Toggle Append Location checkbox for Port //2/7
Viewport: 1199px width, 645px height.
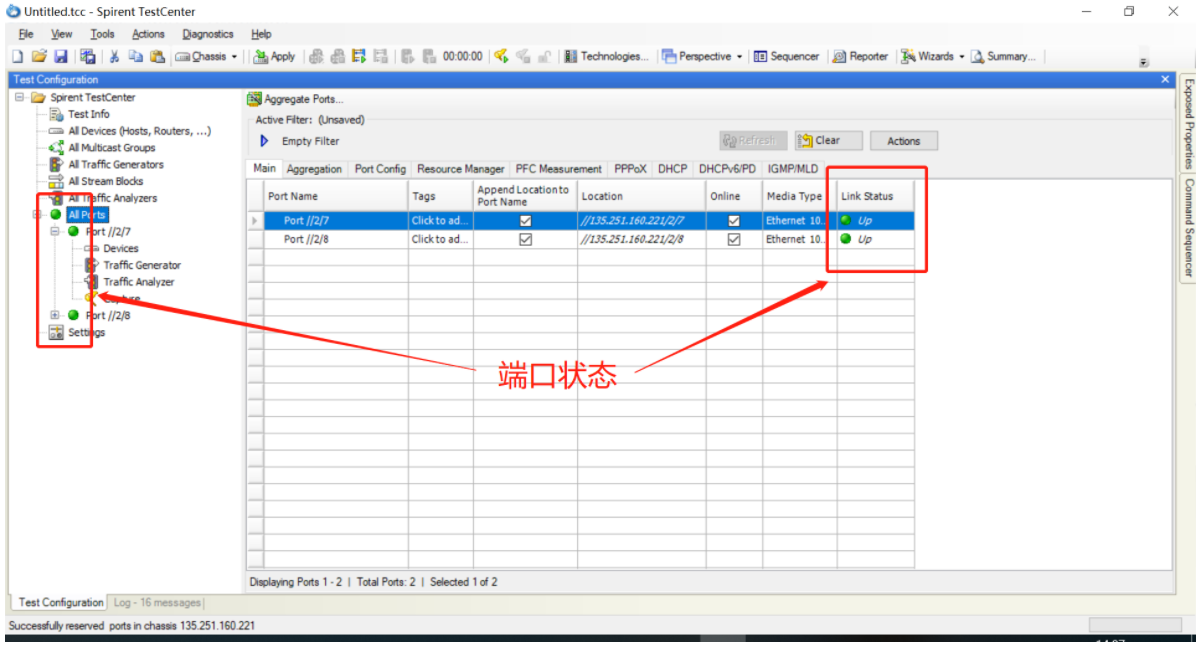[524, 220]
